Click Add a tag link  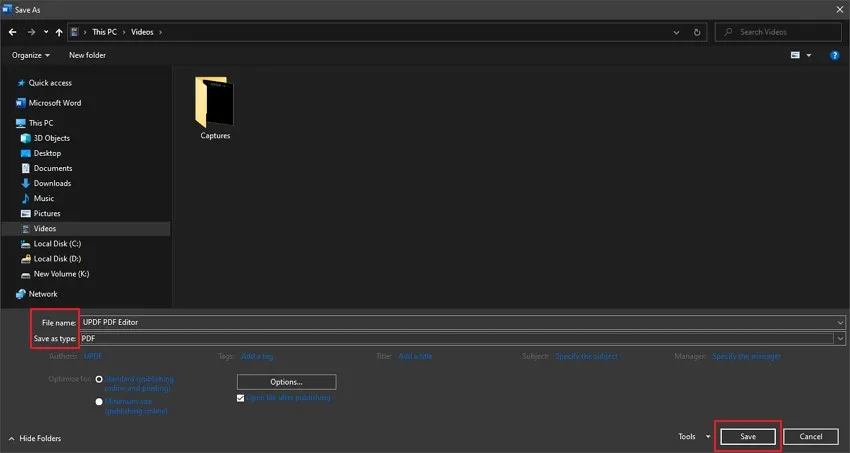pos(257,357)
